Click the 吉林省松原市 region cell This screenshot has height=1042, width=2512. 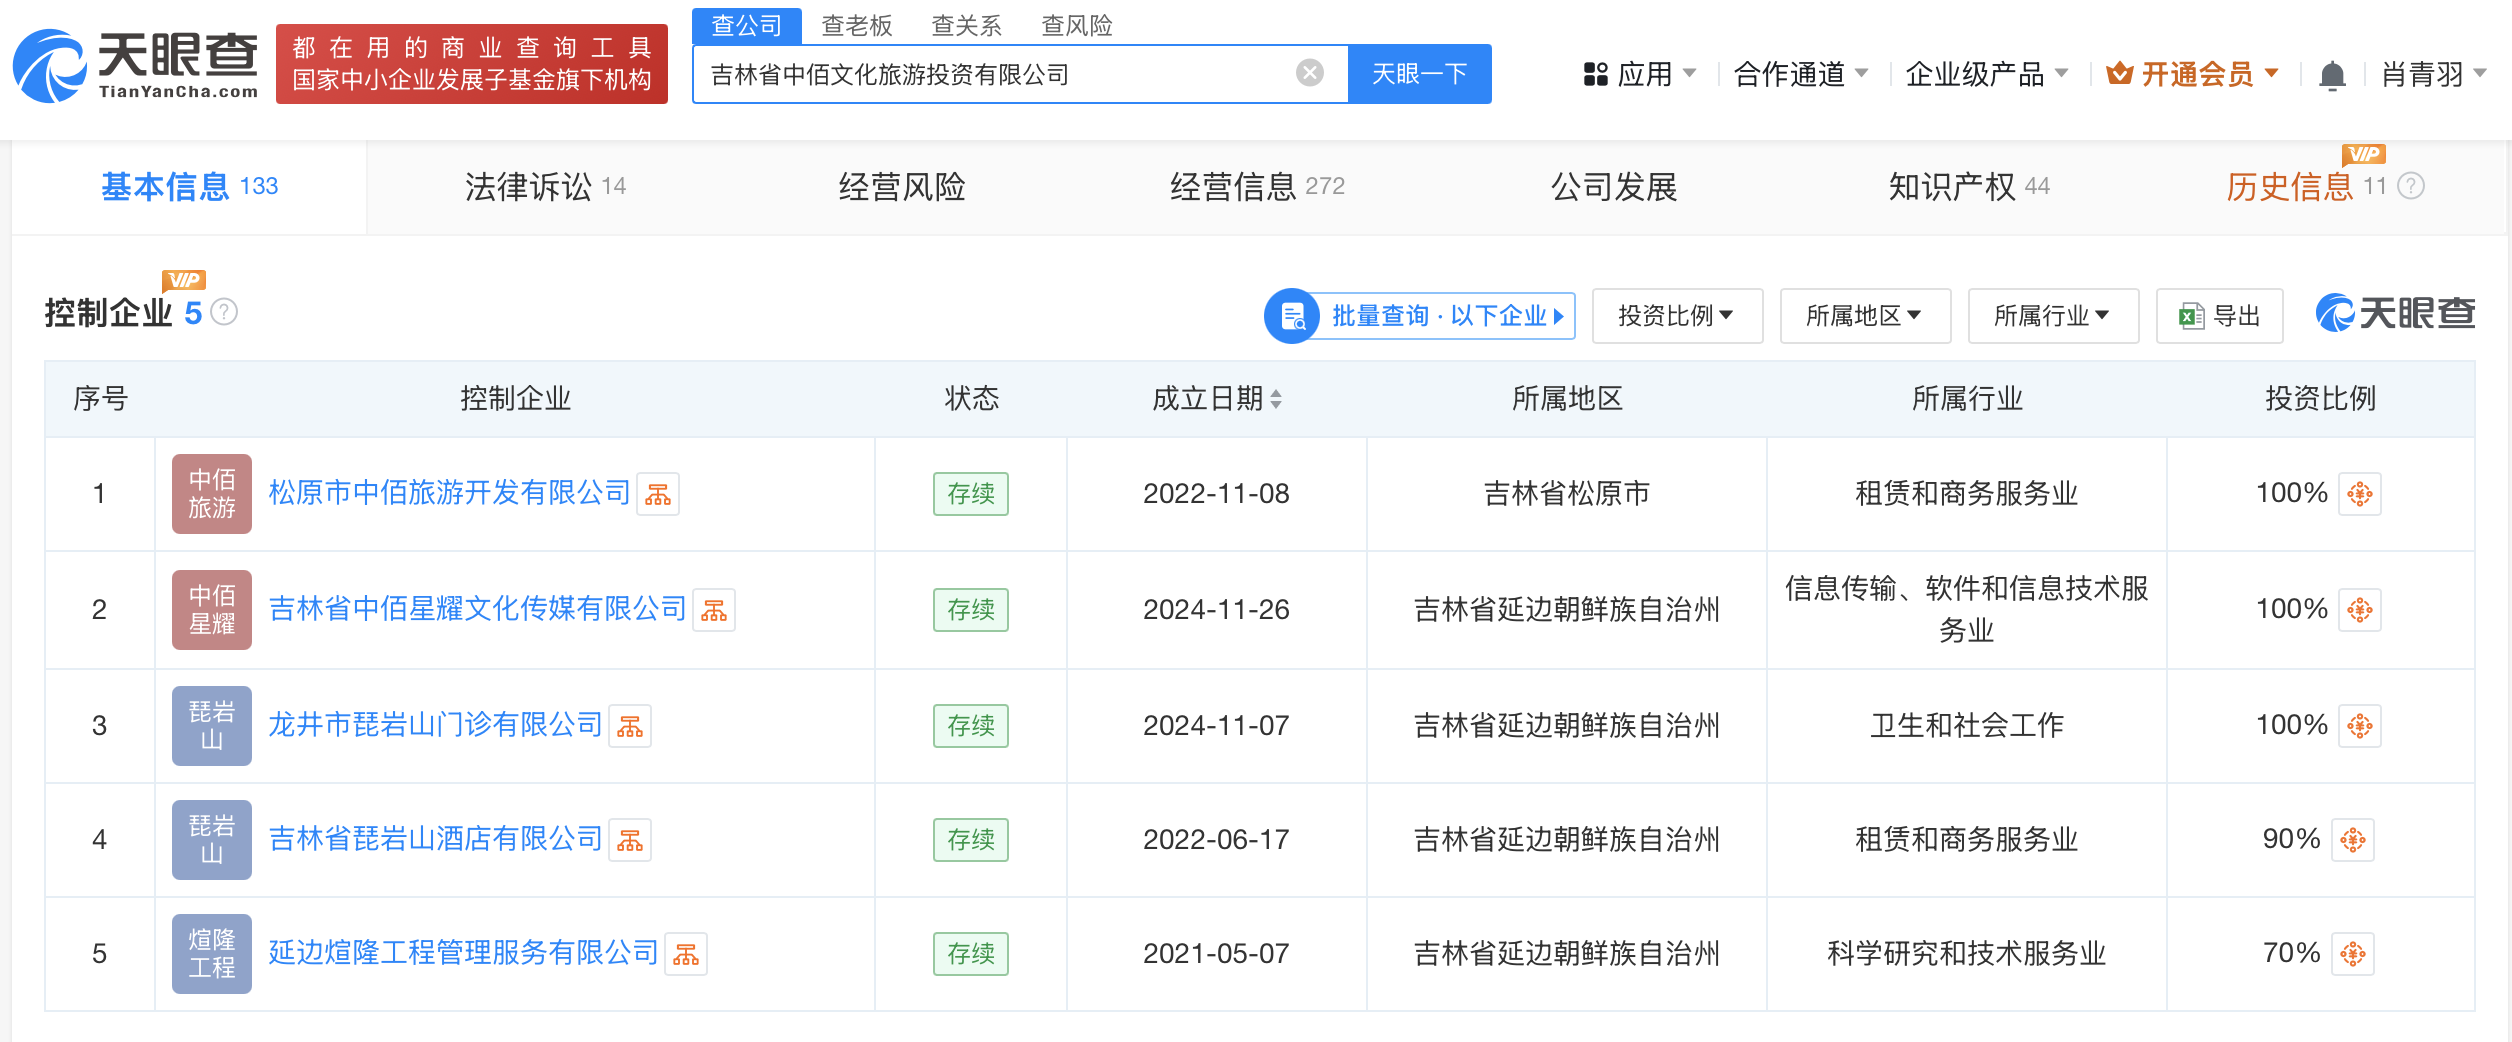click(x=1567, y=494)
